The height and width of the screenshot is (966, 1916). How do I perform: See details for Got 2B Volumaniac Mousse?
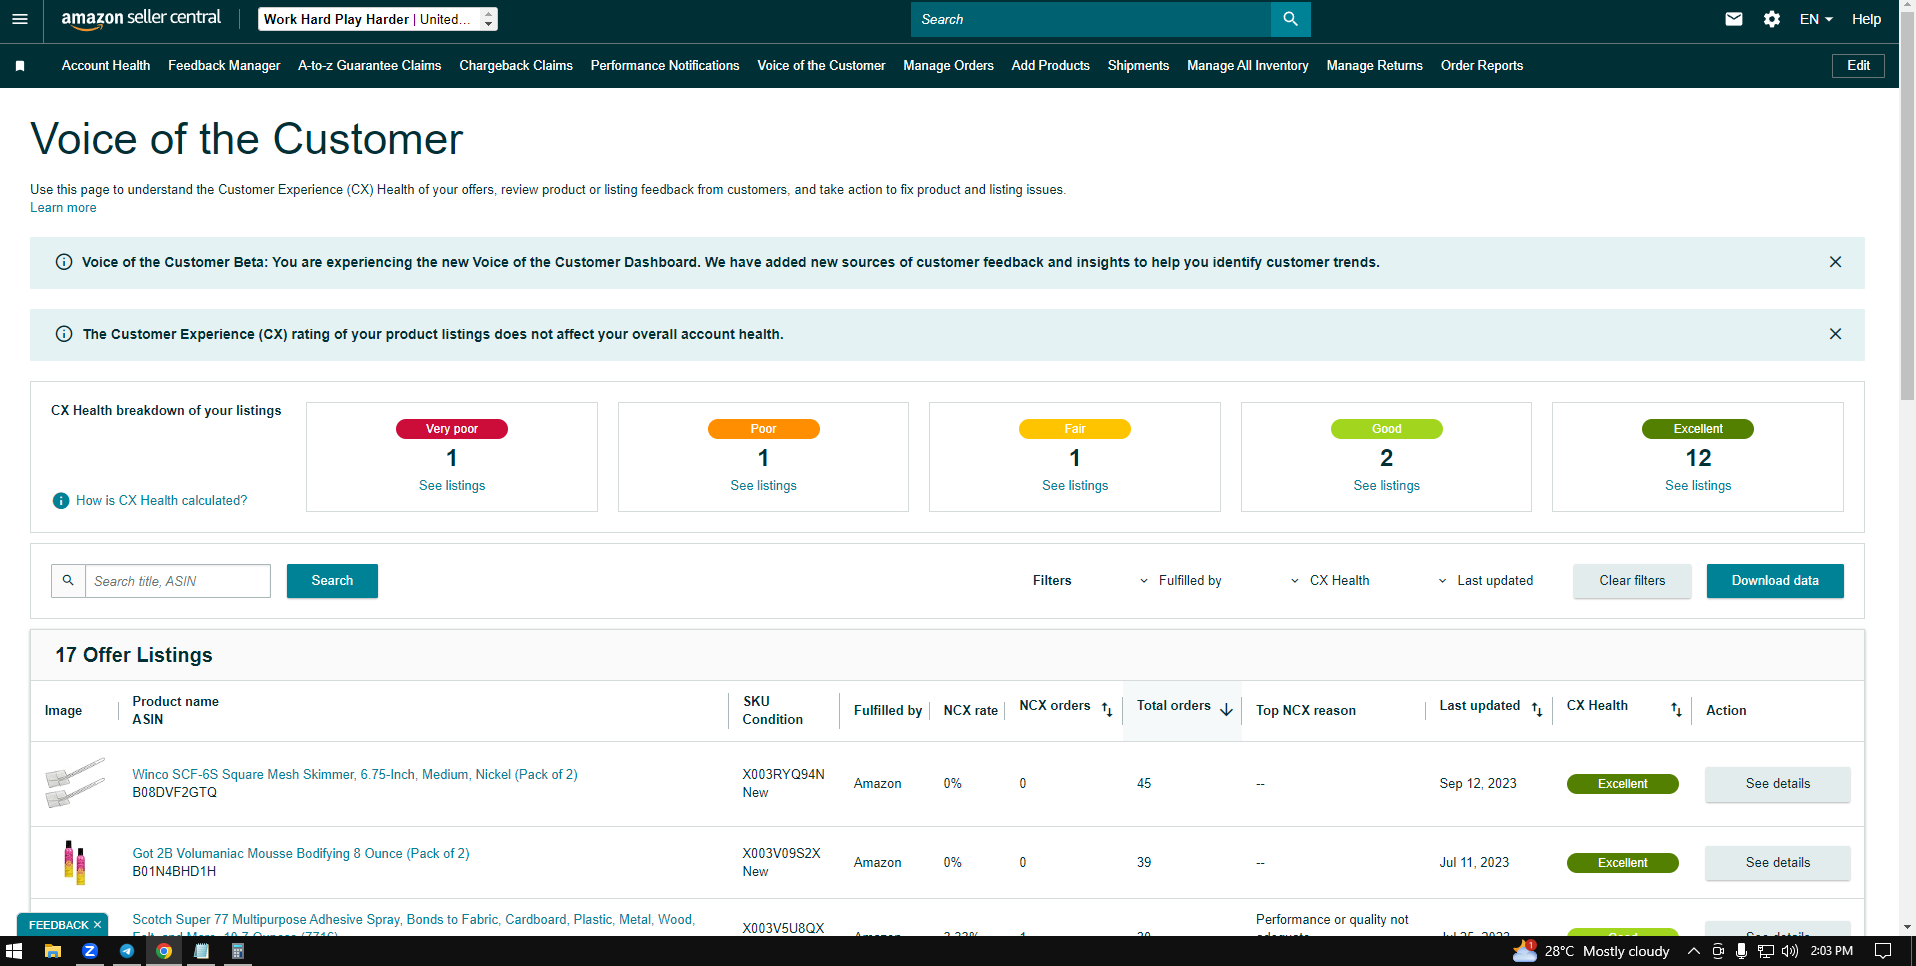[1777, 863]
